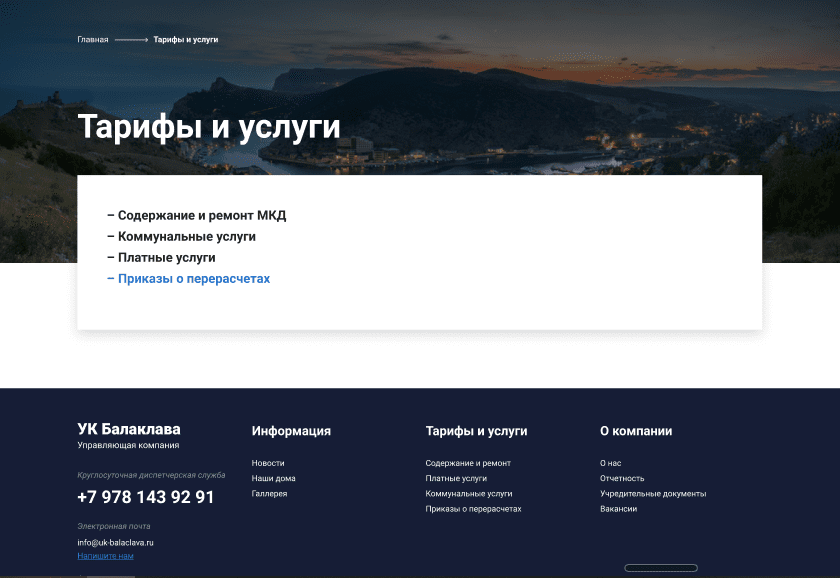This screenshot has height=578, width=840.
Task: Click email info@uk-balaclava.ru
Action: (115, 542)
